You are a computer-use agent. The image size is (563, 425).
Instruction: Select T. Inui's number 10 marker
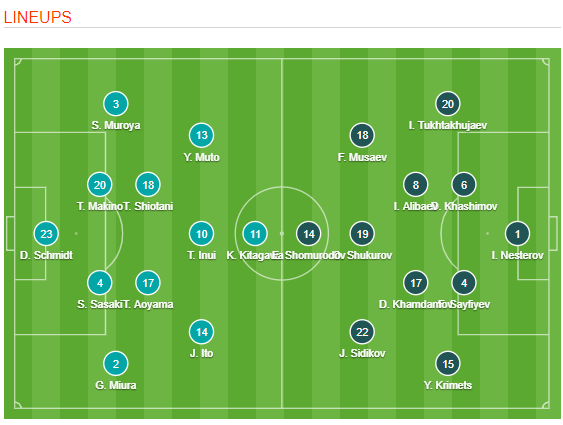coord(201,234)
